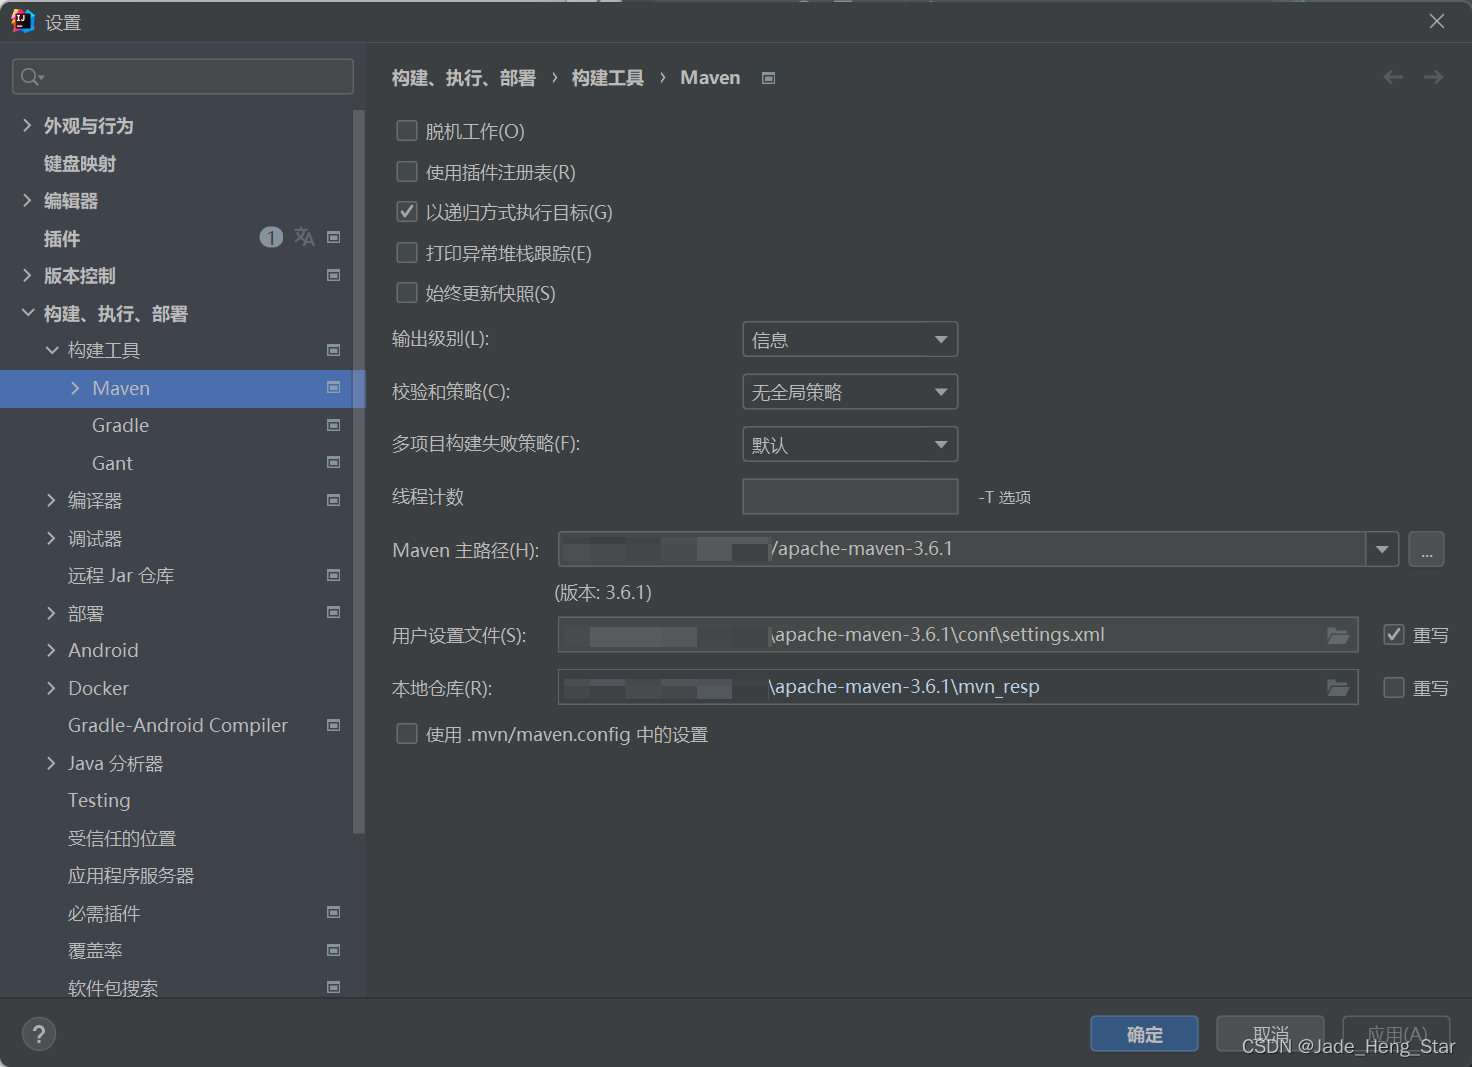Click the project-level icon on Gradle row
Viewport: 1472px width, 1067px height.
[x=334, y=425]
